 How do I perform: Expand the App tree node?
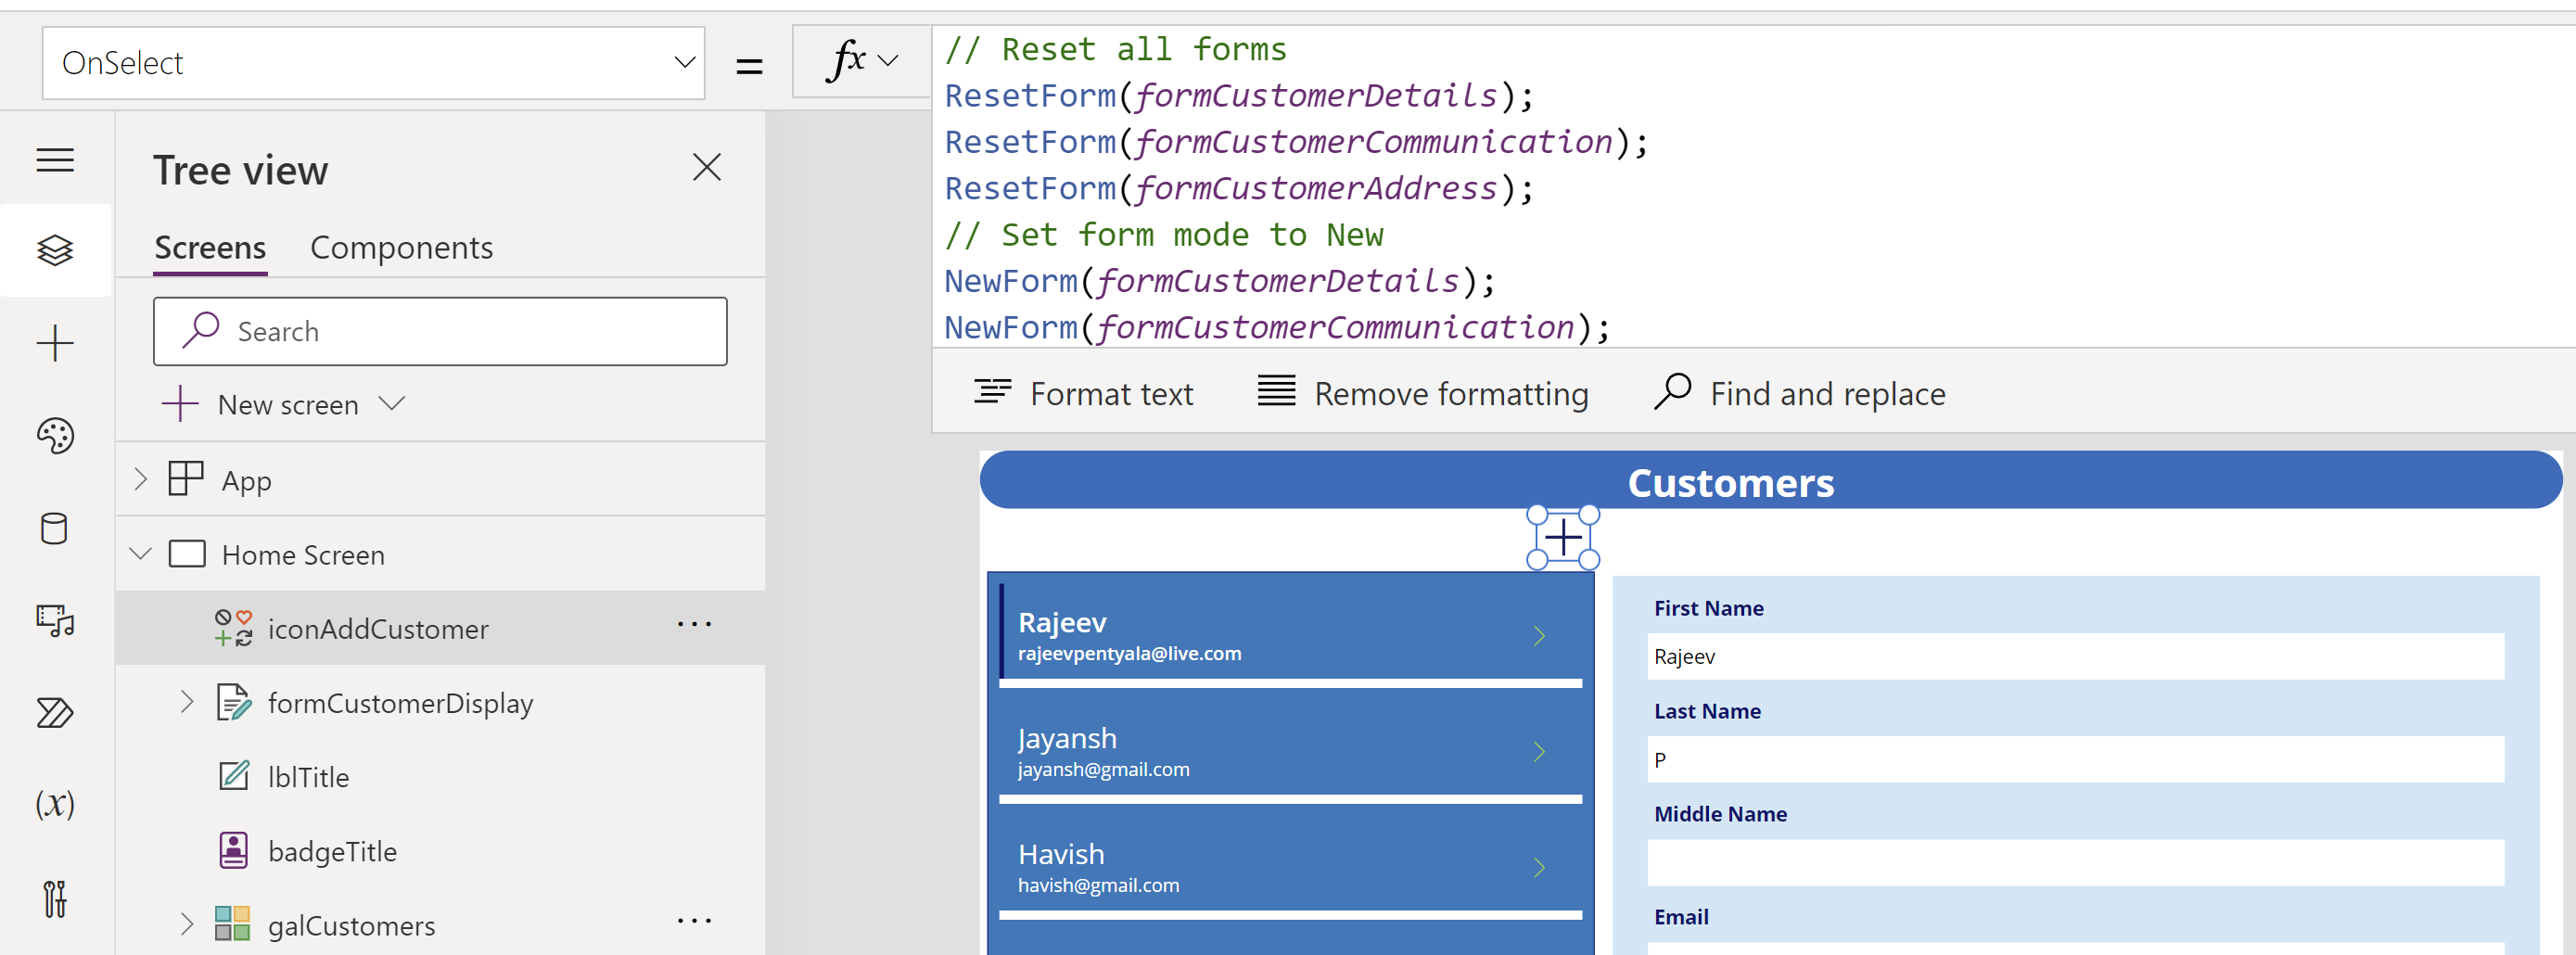[x=141, y=480]
